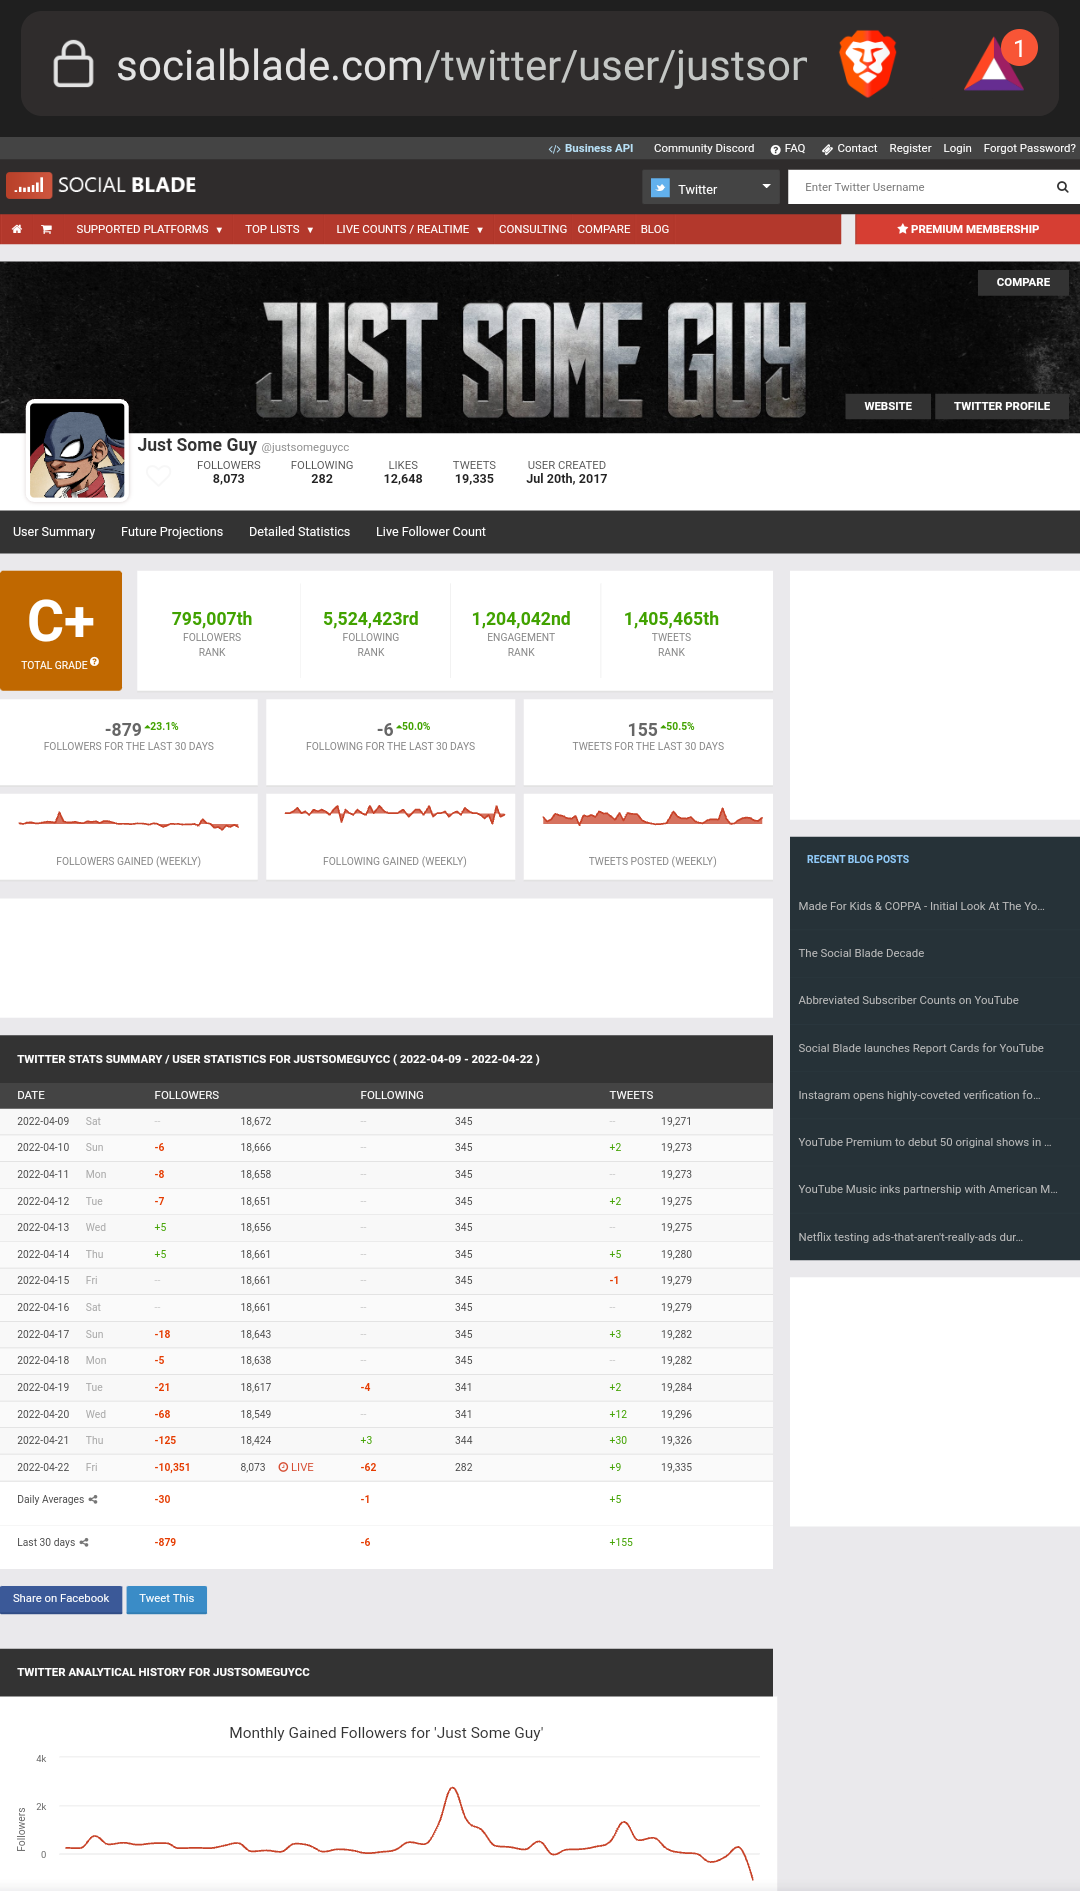
Task: Click the Website button
Action: click(x=888, y=406)
